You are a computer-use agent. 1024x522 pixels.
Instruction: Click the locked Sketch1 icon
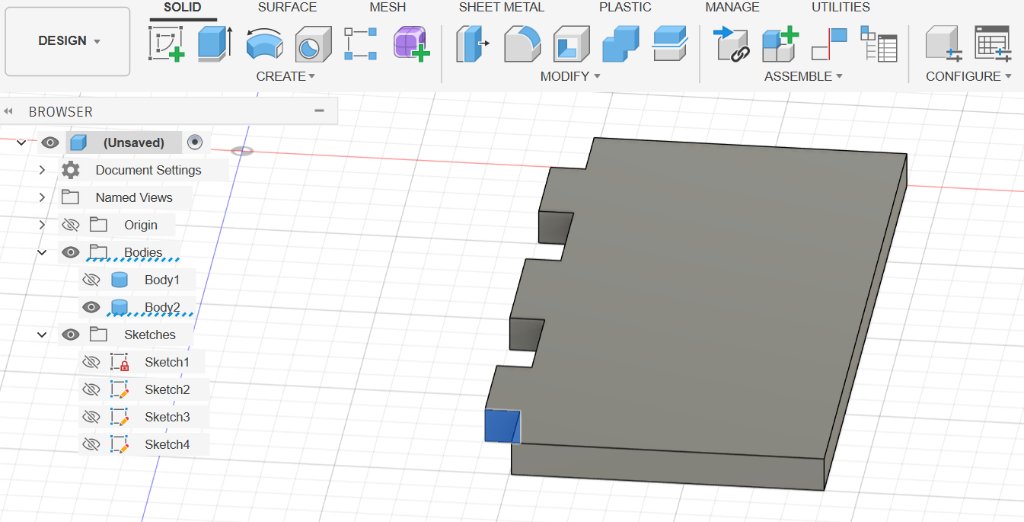pyautogui.click(x=120, y=362)
